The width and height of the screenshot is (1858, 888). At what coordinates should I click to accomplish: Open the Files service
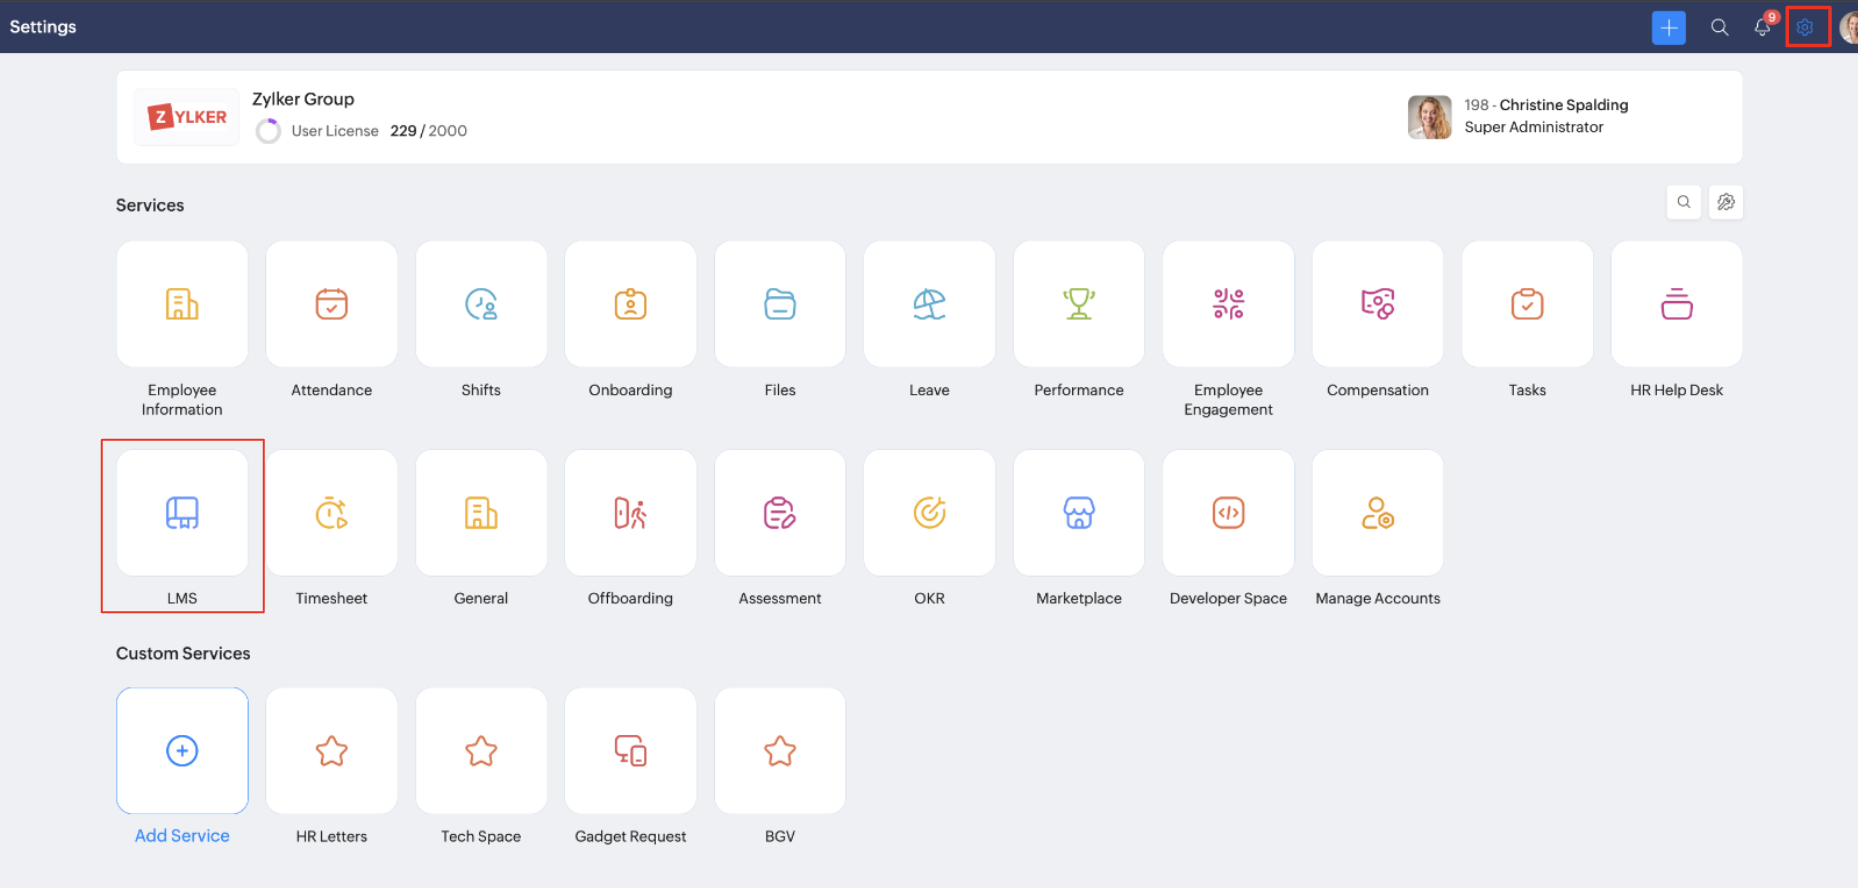tap(780, 304)
